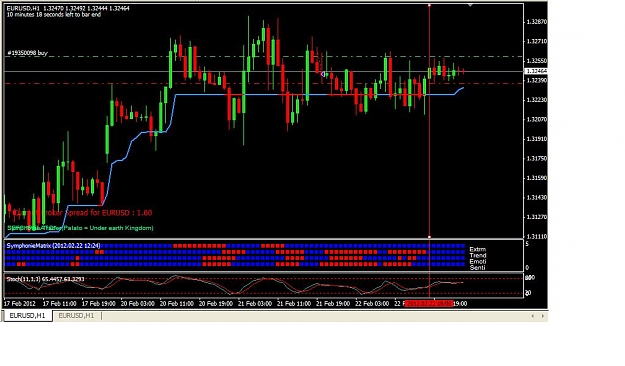Switch to the active EURUSD,H1 chart tab
This screenshot has width=625, height=366.
pos(28,316)
